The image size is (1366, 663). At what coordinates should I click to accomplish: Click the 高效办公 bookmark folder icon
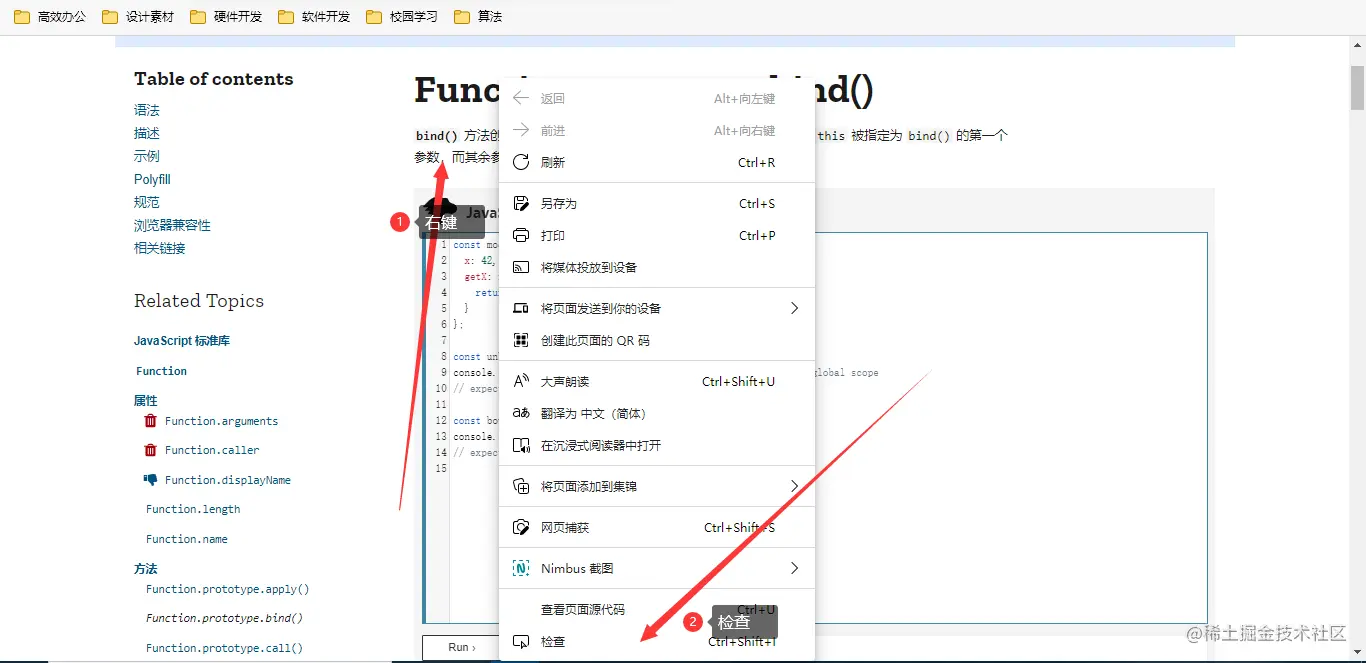21,17
